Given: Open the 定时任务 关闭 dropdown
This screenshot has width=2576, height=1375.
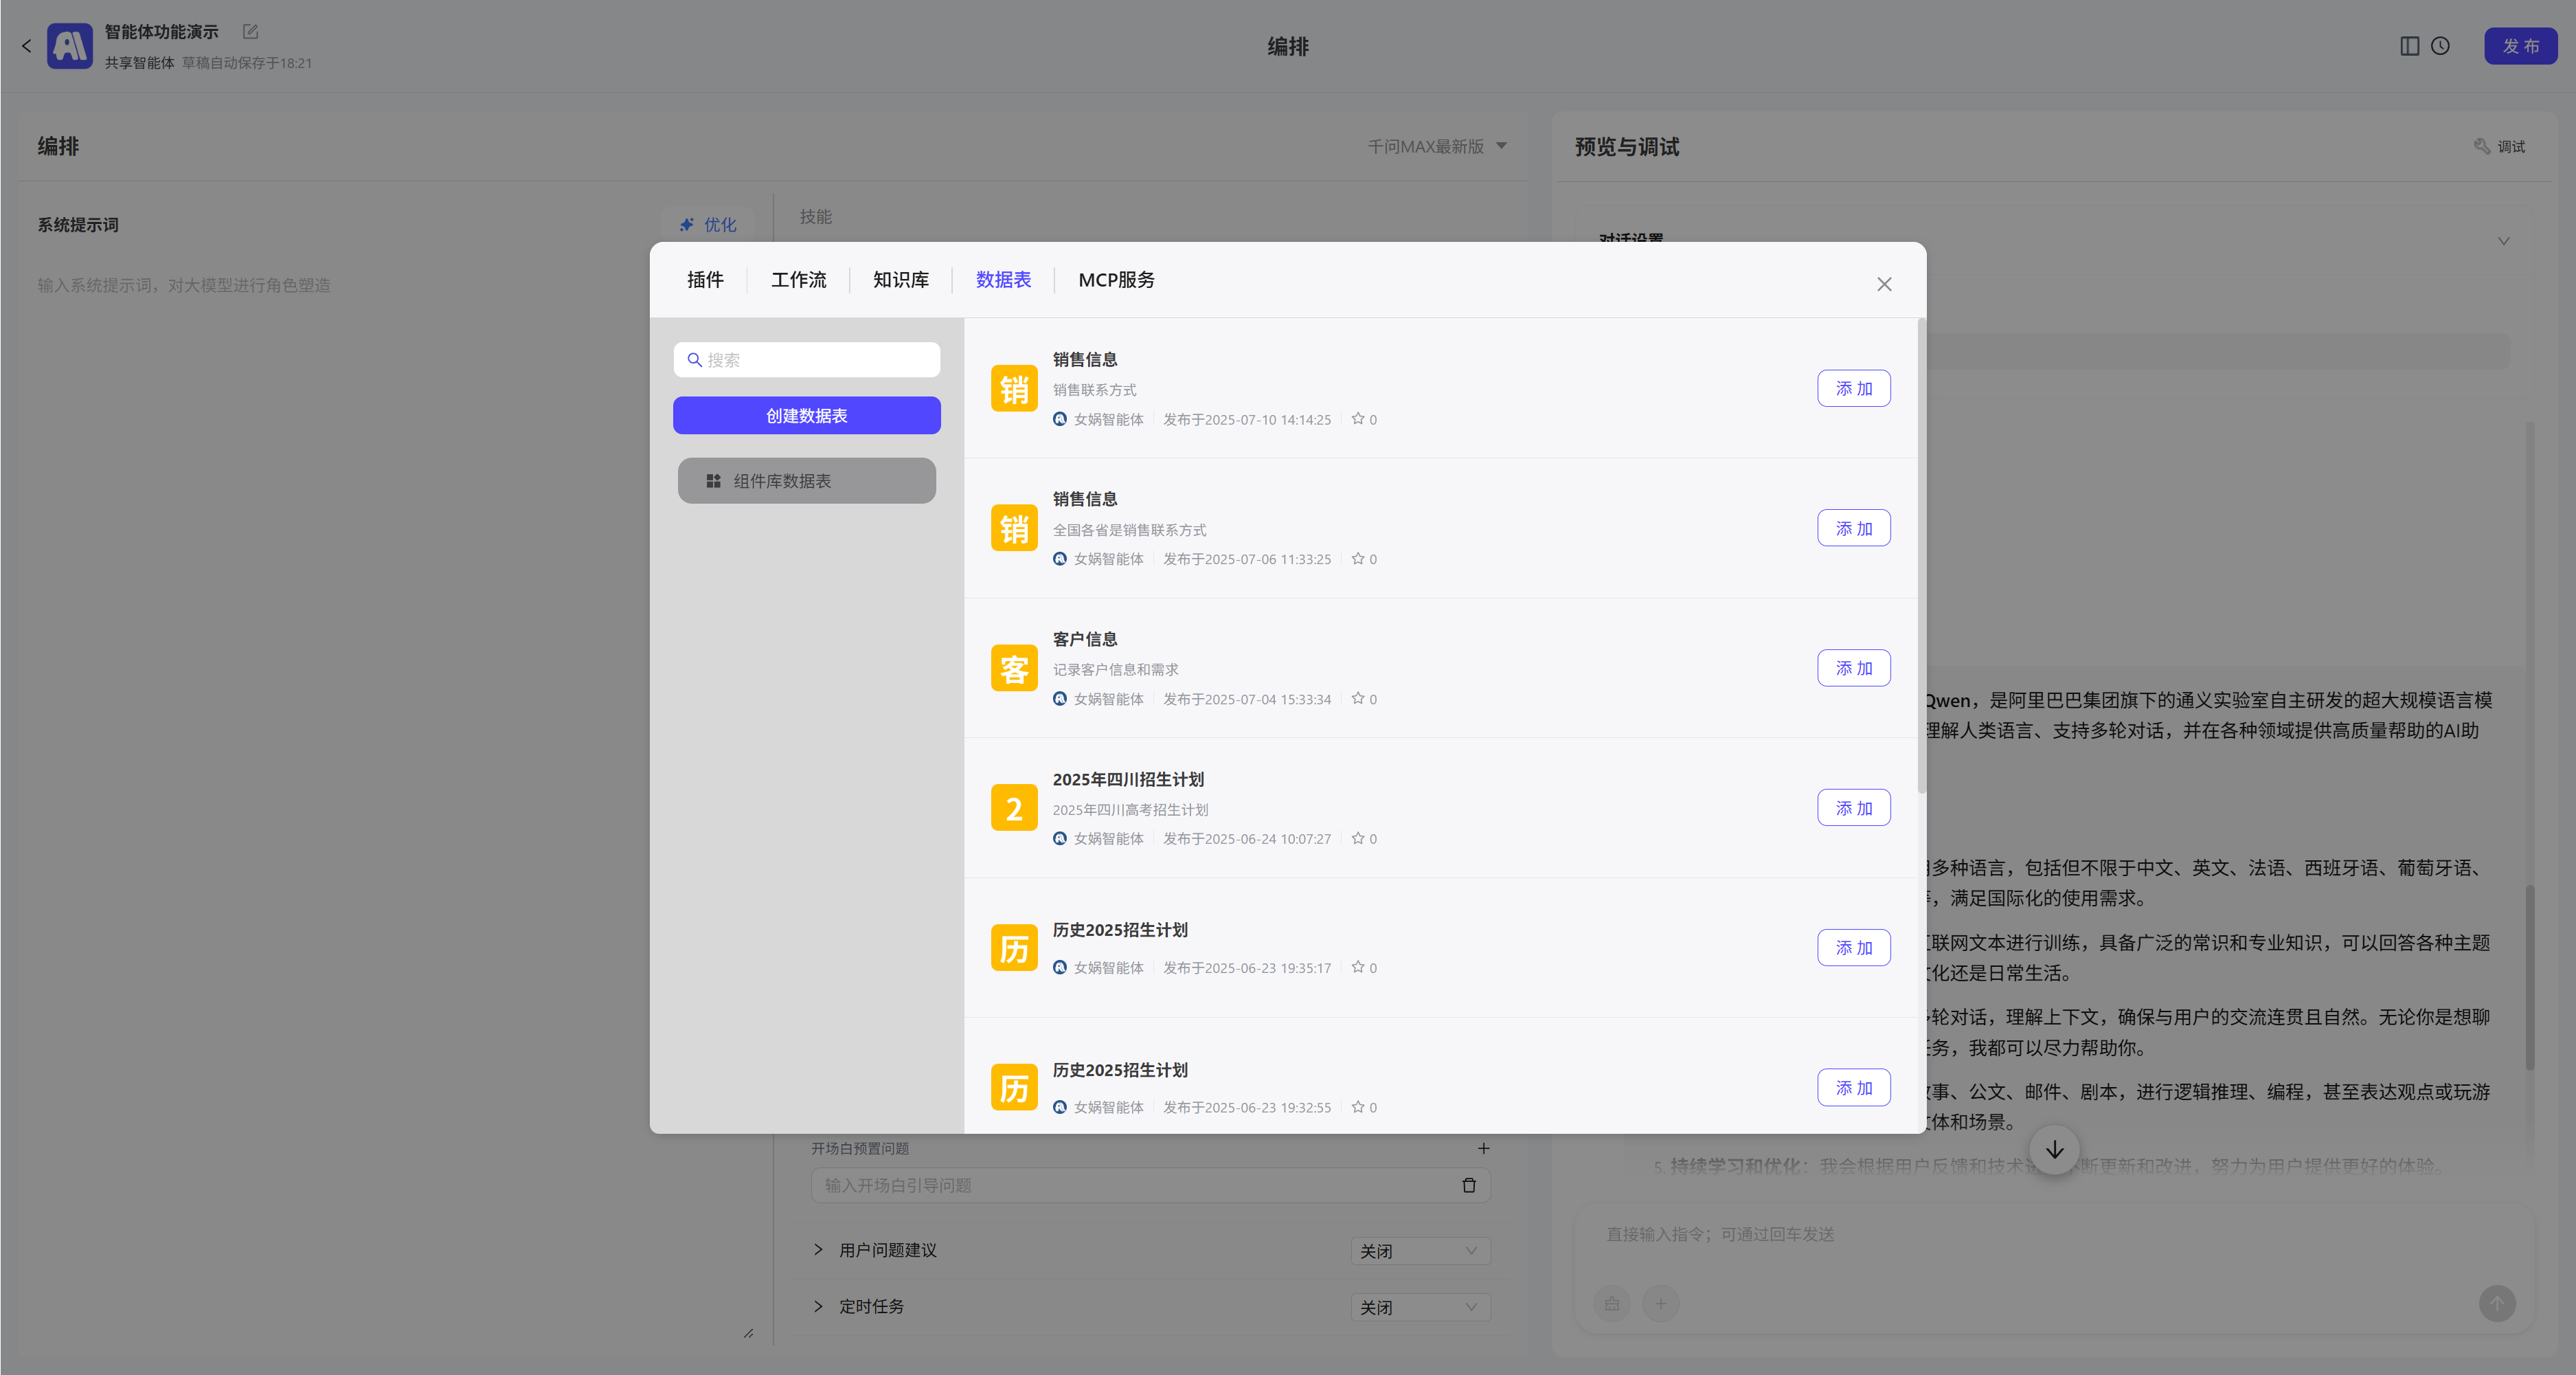Looking at the screenshot, I should pos(1420,1307).
